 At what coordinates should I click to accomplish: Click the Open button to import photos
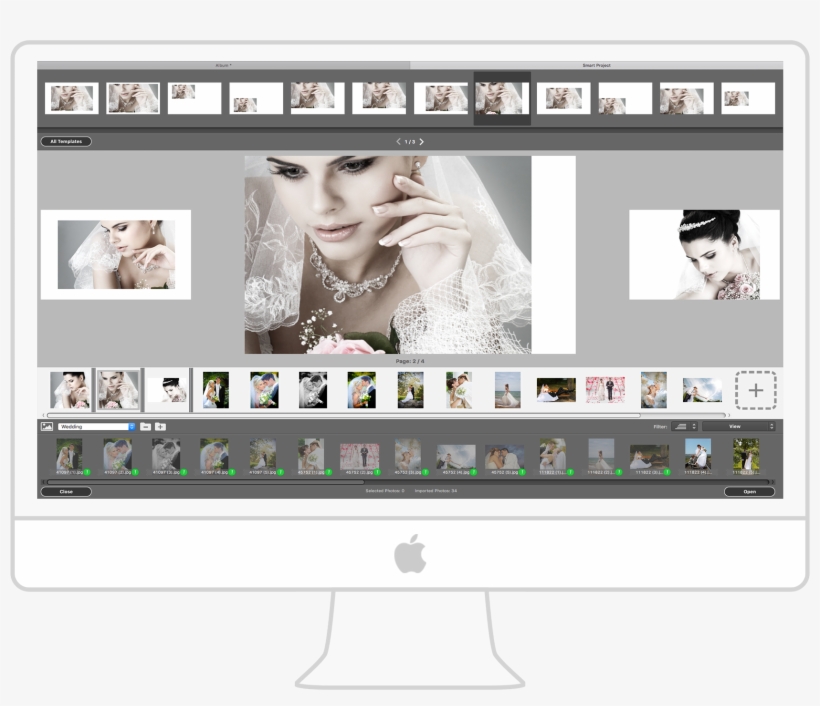pos(749,492)
